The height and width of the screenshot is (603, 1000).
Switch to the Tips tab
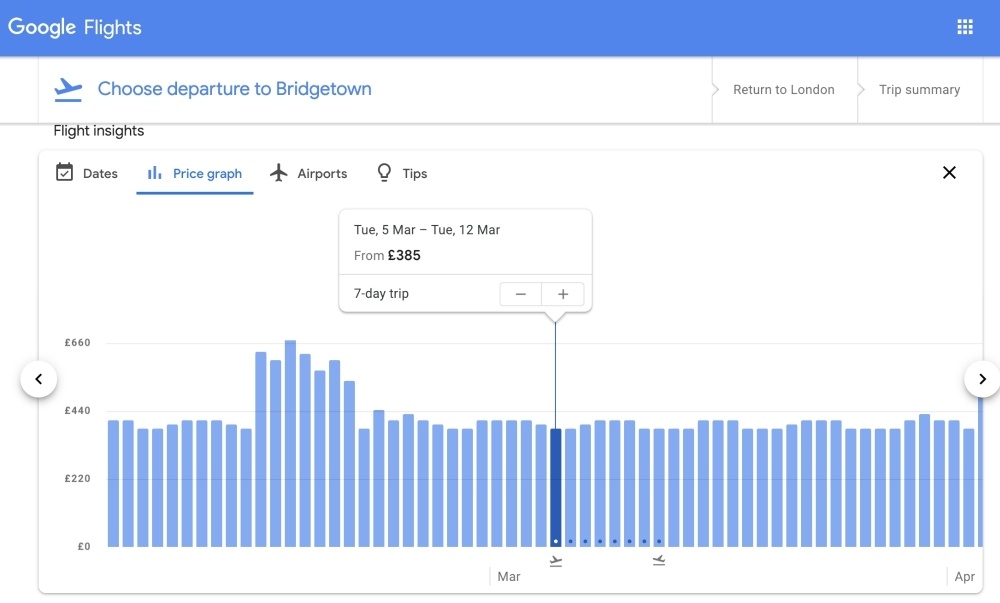414,173
